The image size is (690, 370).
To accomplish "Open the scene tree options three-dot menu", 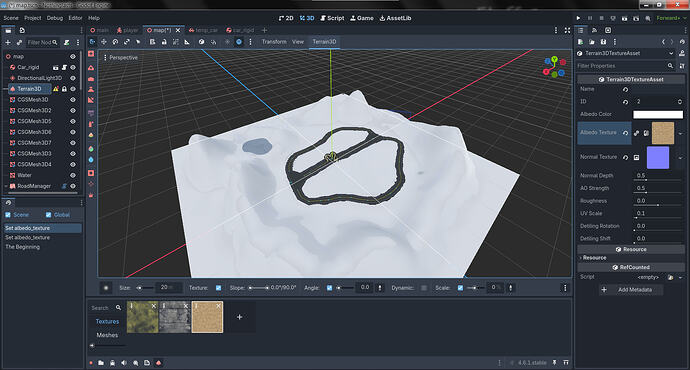I will pyautogui.click(x=78, y=42).
